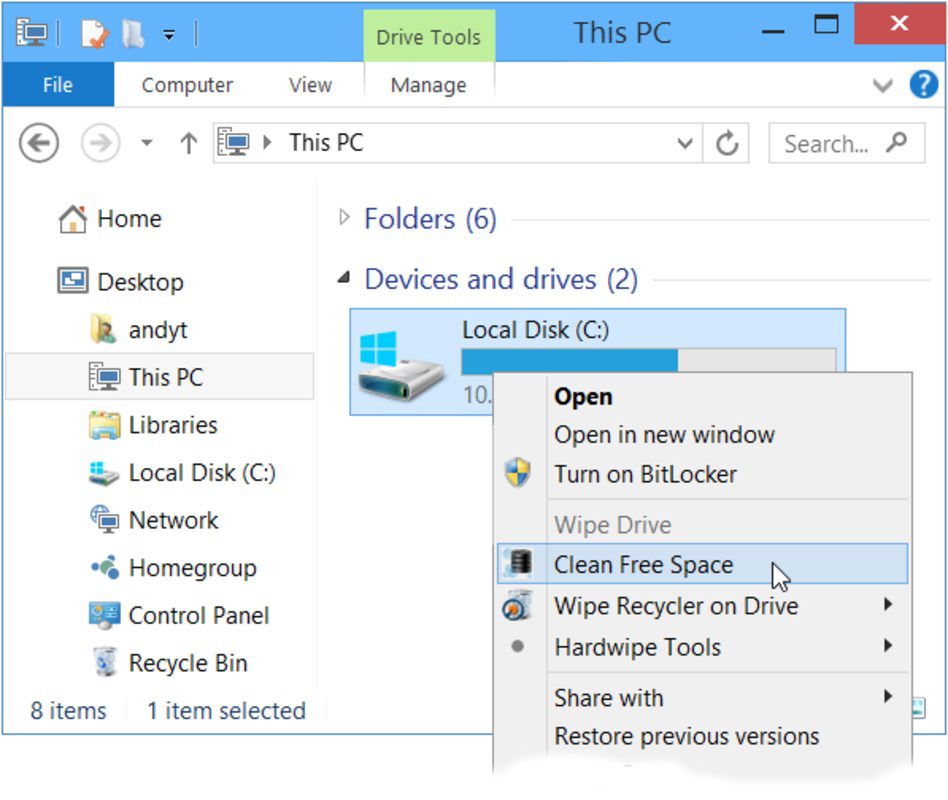Click the This PC system icon in title bar
This screenshot has width=948, height=800.
point(31,33)
